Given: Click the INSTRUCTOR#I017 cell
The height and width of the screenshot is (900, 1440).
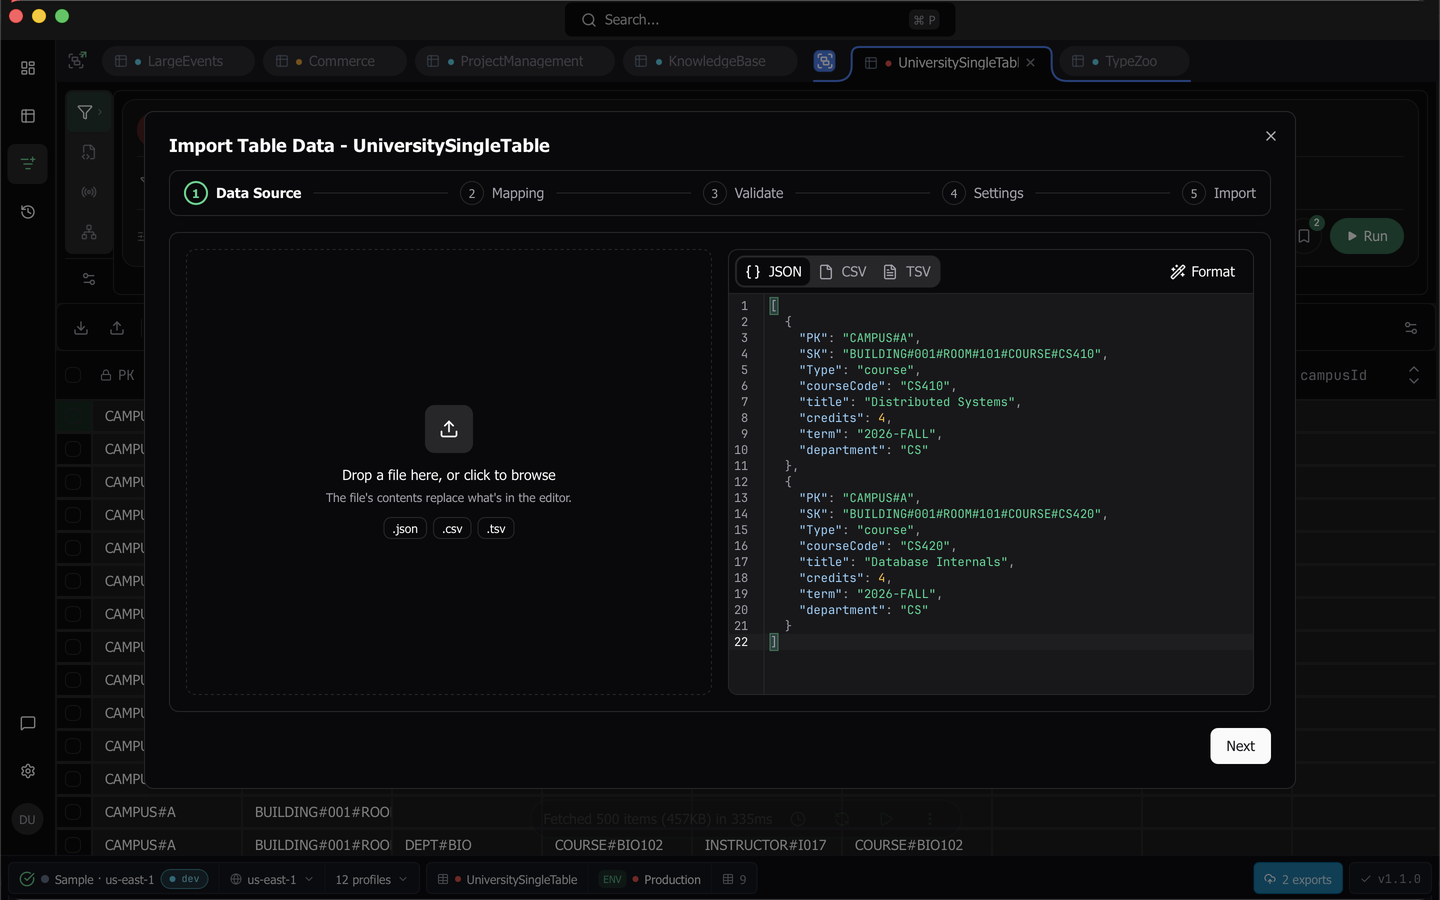Looking at the screenshot, I should [x=766, y=845].
